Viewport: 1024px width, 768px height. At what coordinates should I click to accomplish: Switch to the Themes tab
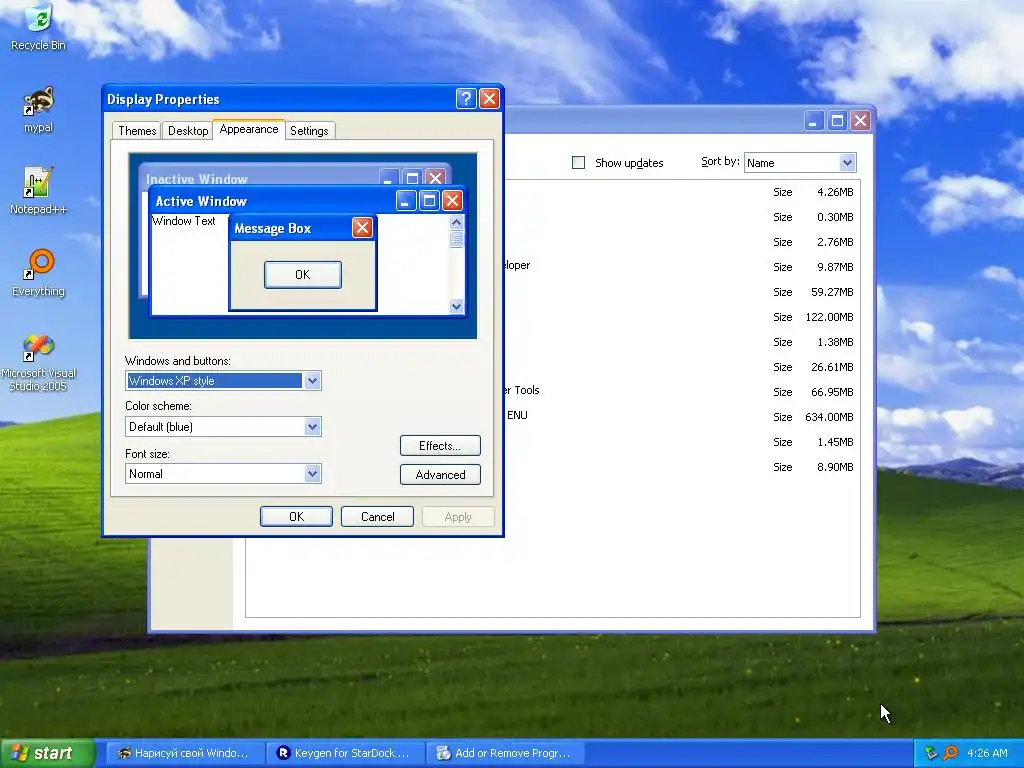tap(137, 131)
